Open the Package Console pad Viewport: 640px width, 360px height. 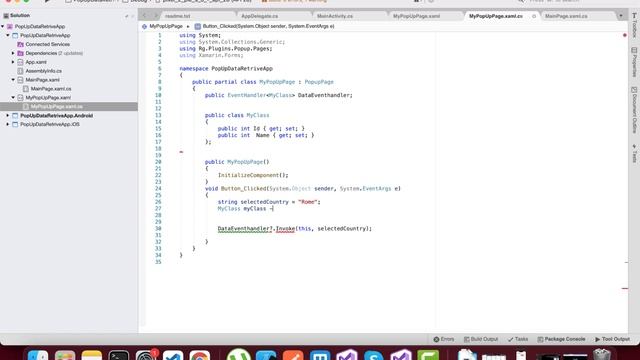561,339
